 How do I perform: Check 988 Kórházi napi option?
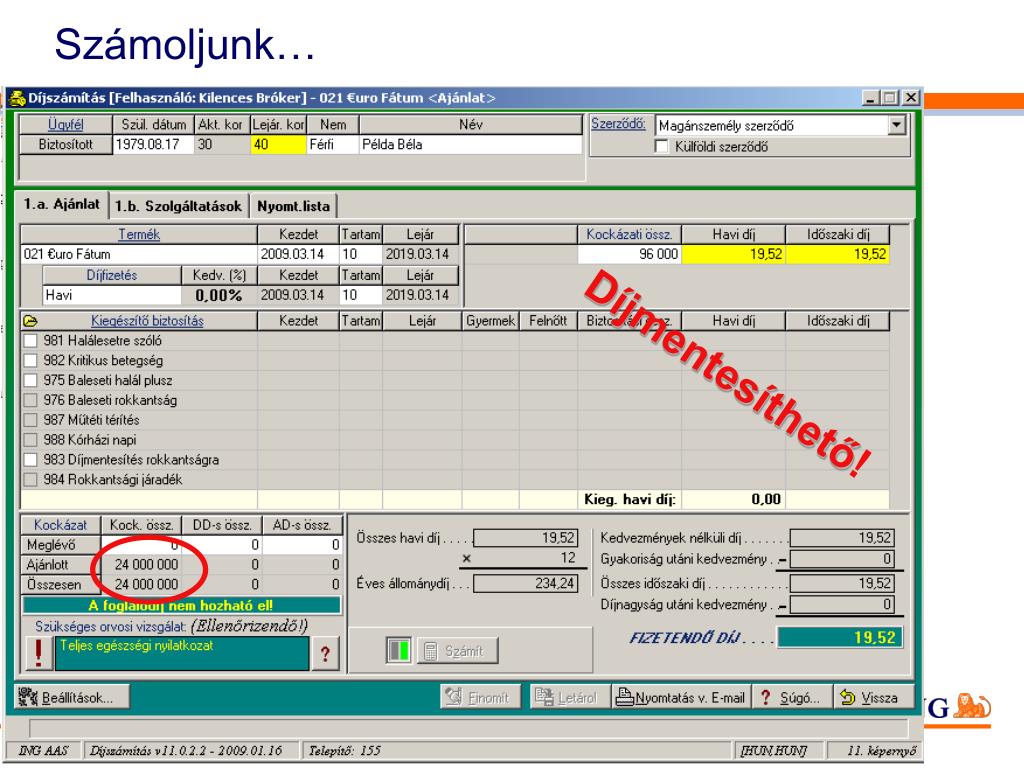[30, 440]
